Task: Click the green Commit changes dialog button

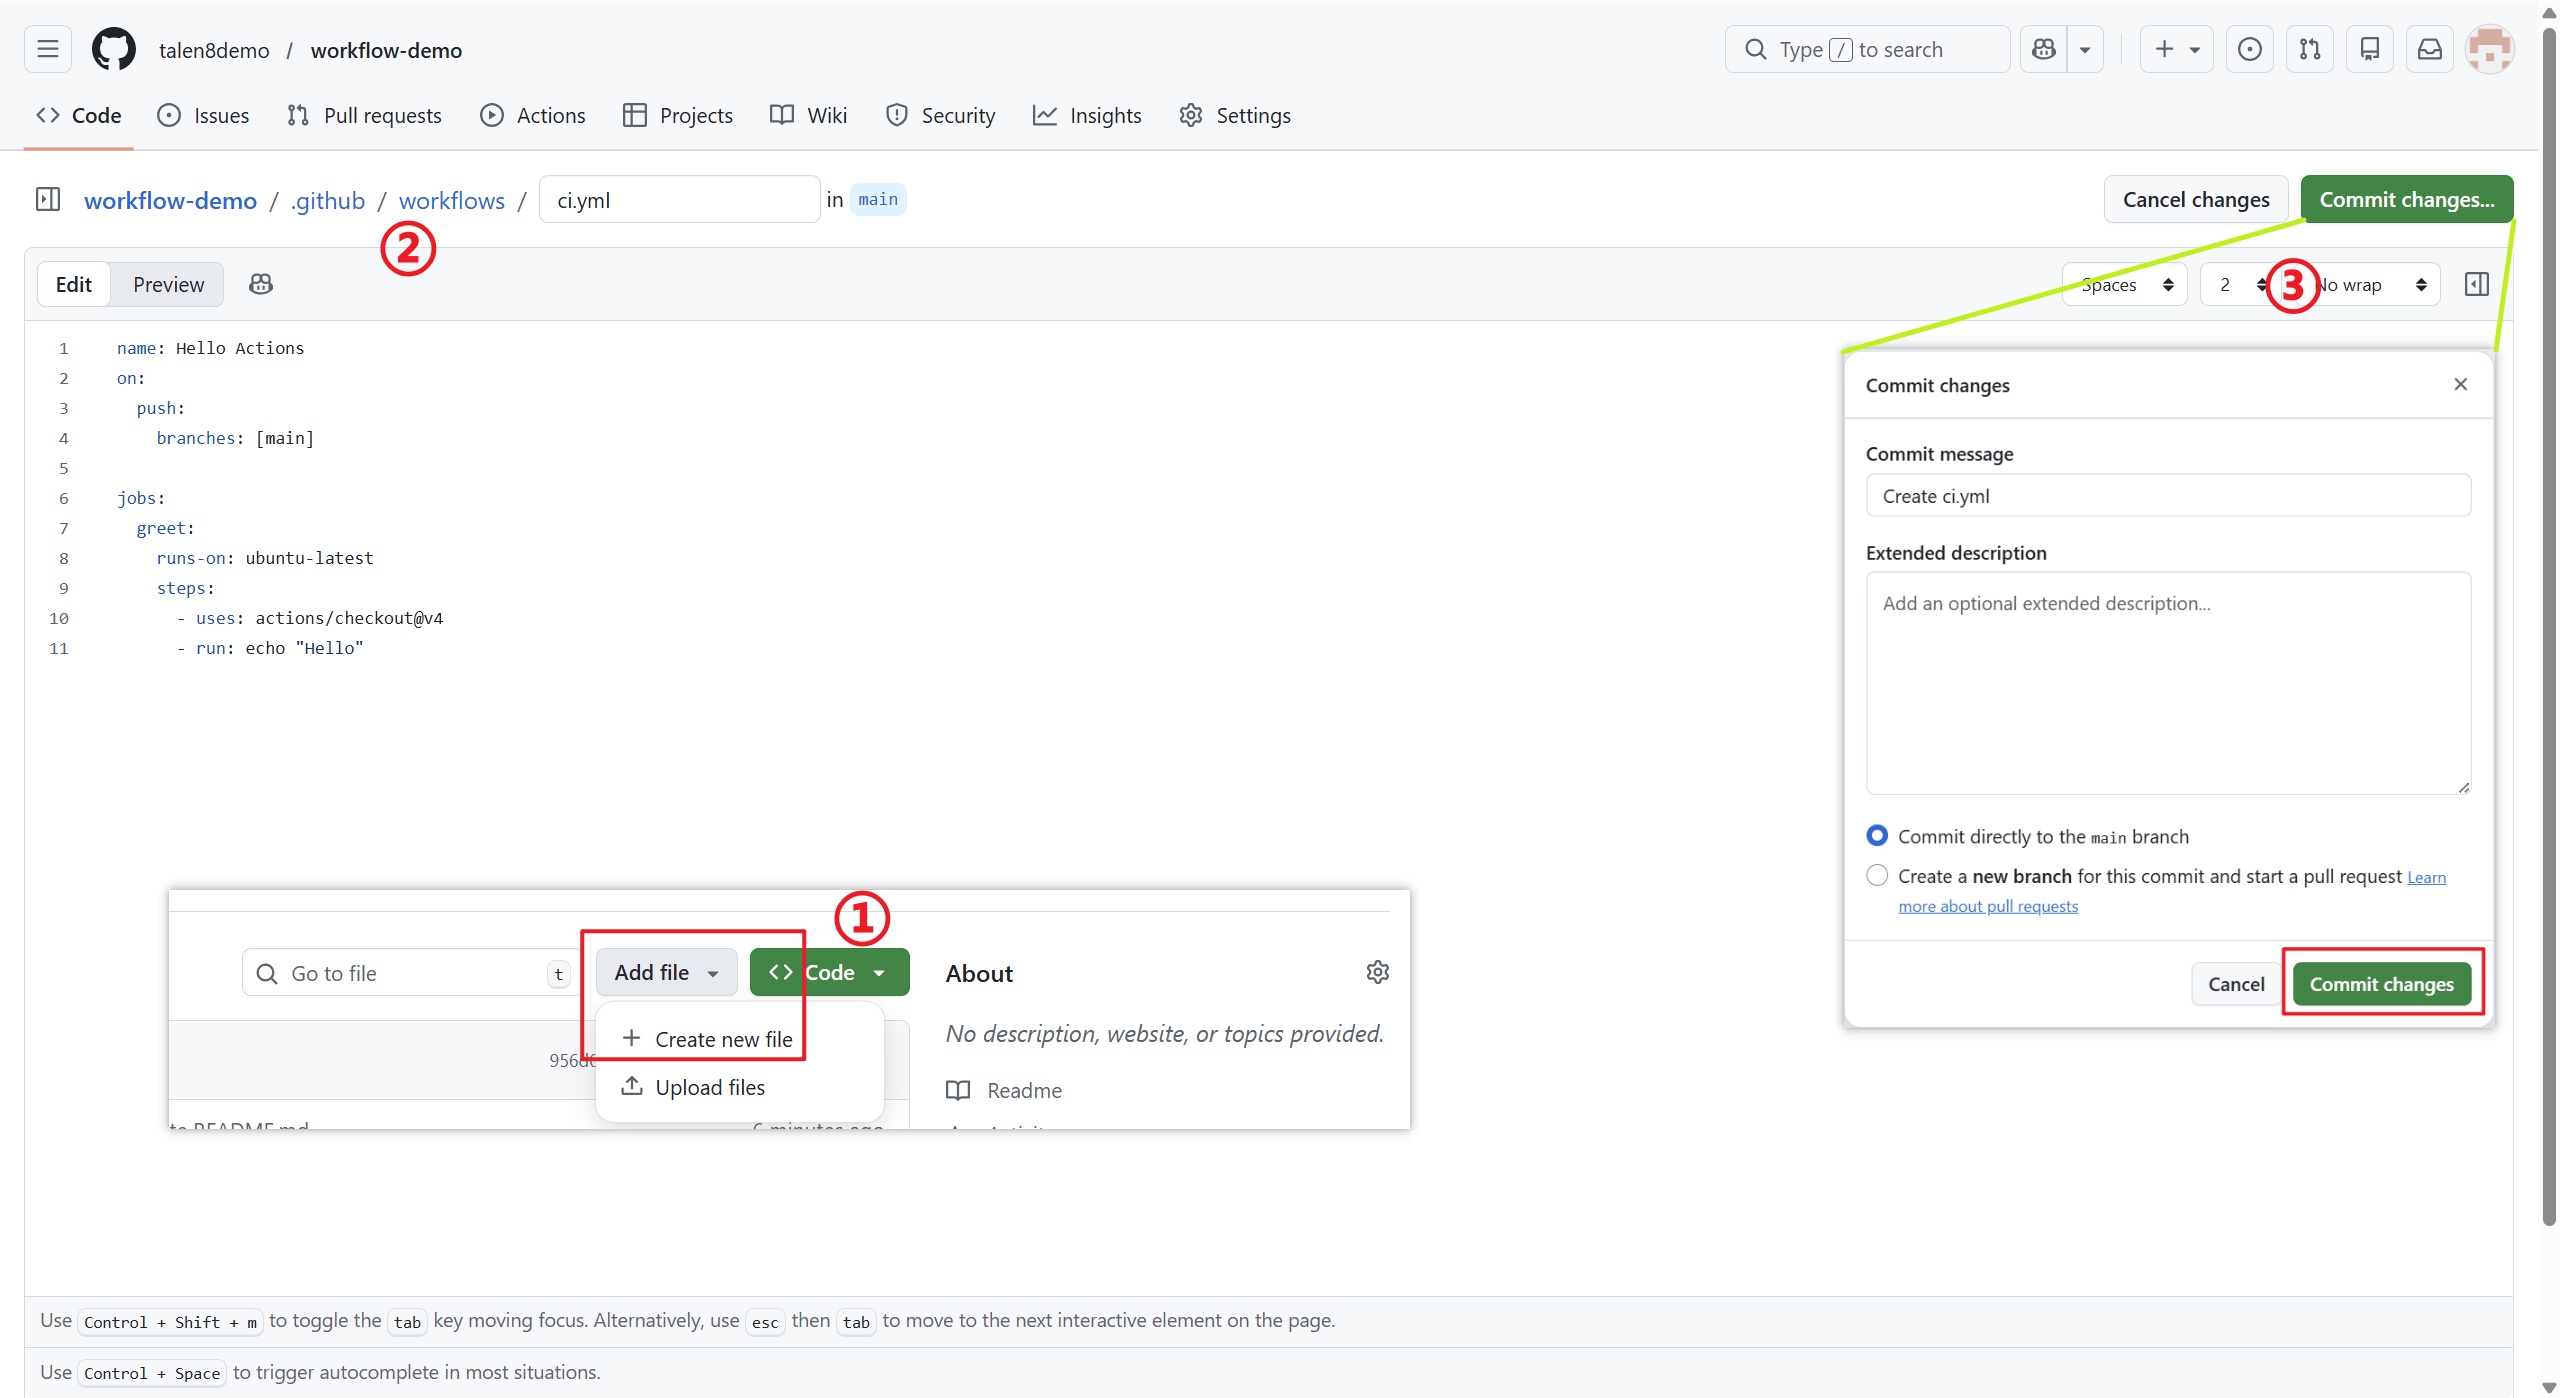Action: pyautogui.click(x=2381, y=984)
